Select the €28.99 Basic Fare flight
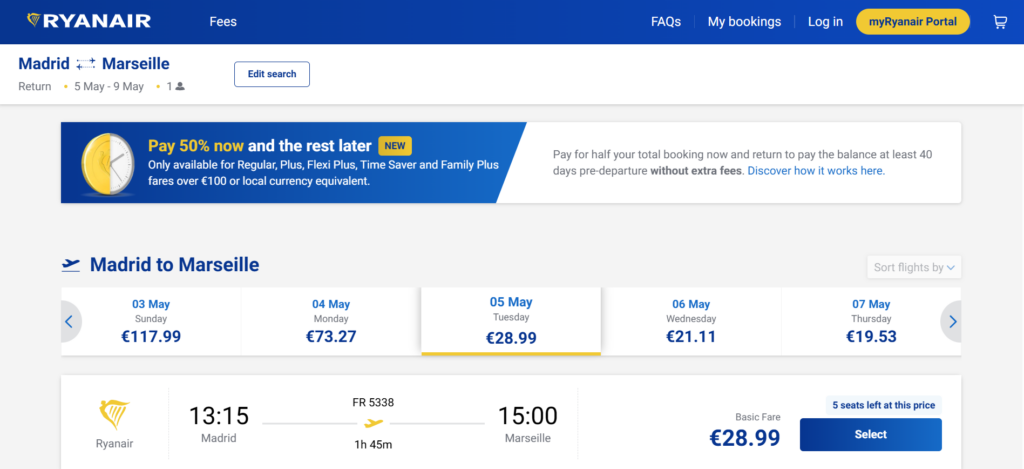The width and height of the screenshot is (1024, 469). (870, 435)
